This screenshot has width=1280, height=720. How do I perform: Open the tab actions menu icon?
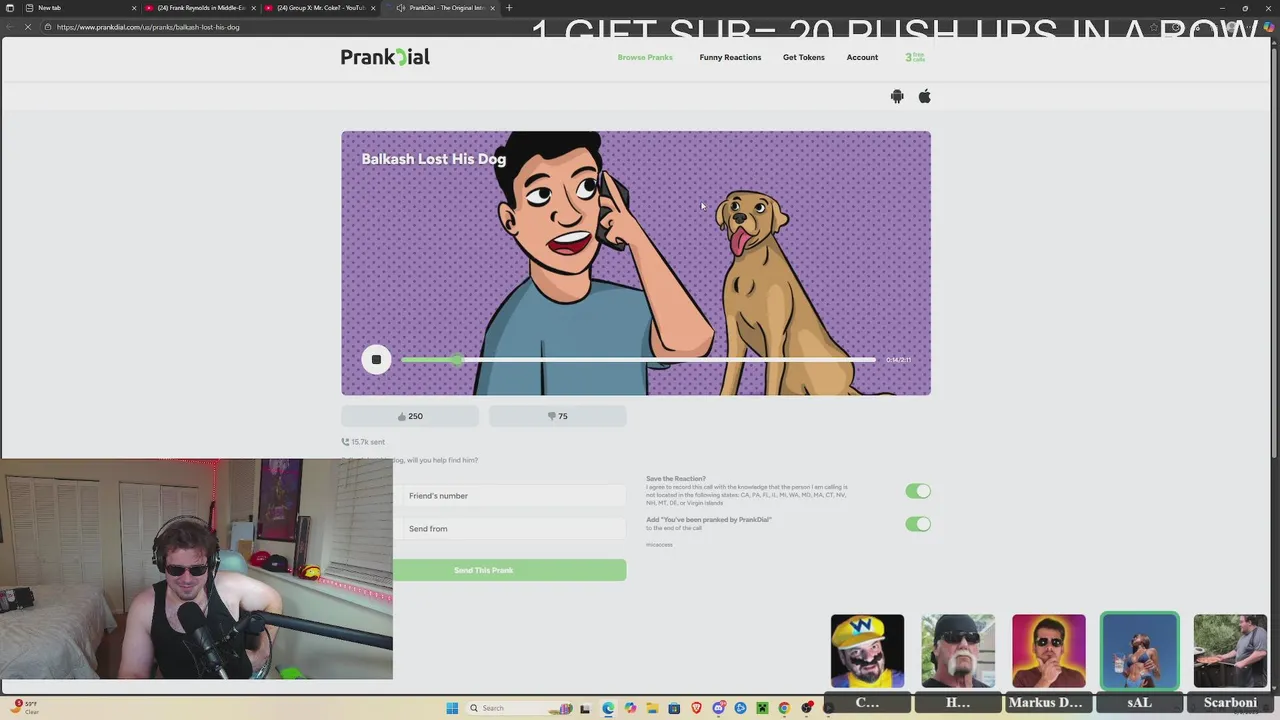pos(10,8)
